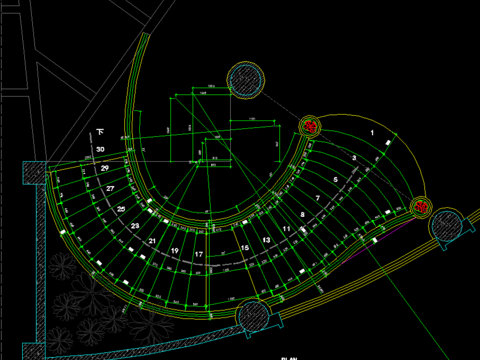Select tread number 17 text
This screenshot has height=360, width=480.
point(199,254)
